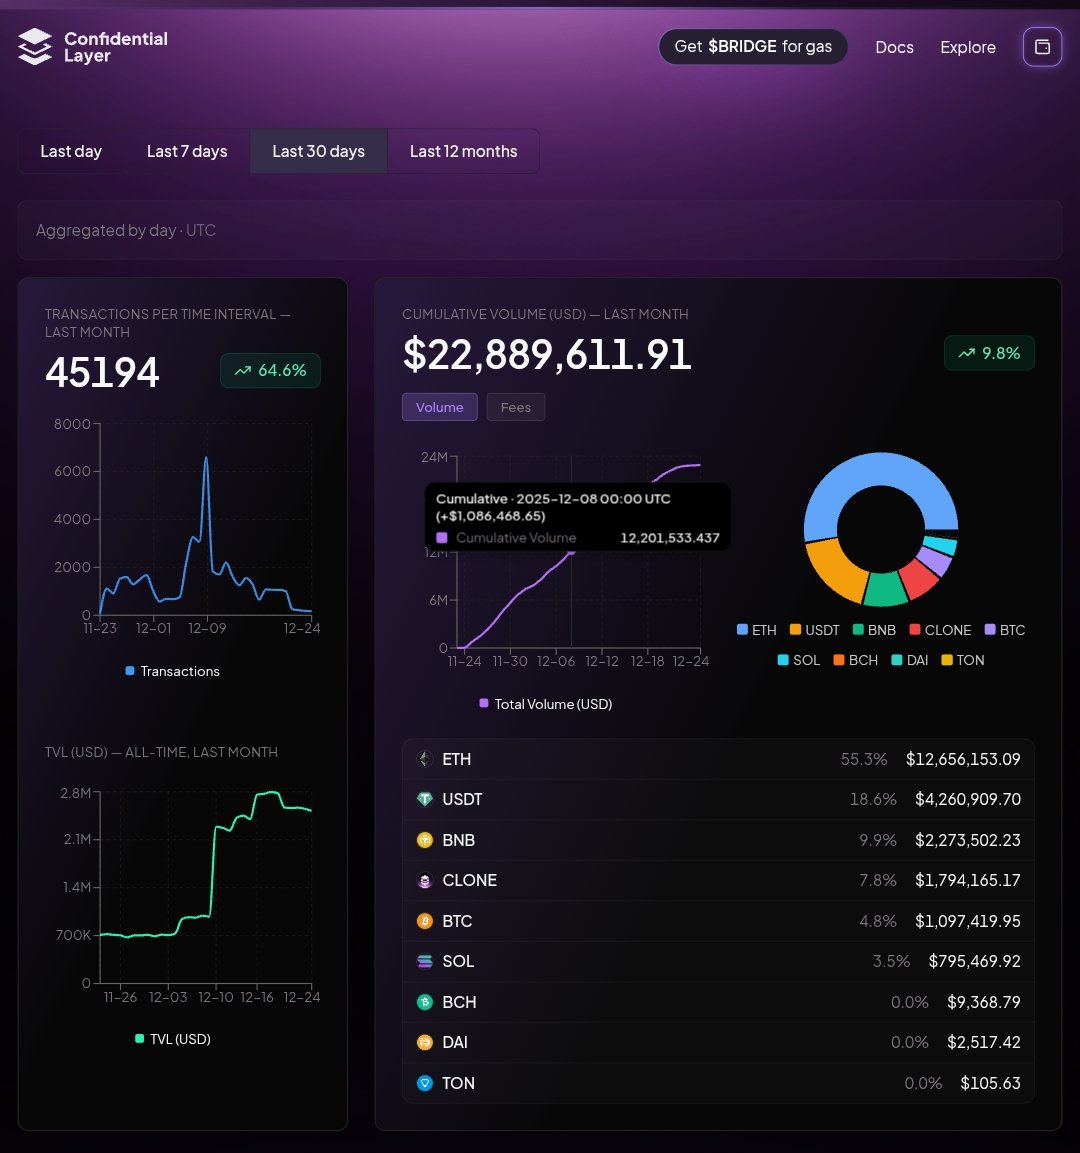1080x1153 pixels.
Task: Toggle the DAI legend swatch
Action: click(x=896, y=660)
